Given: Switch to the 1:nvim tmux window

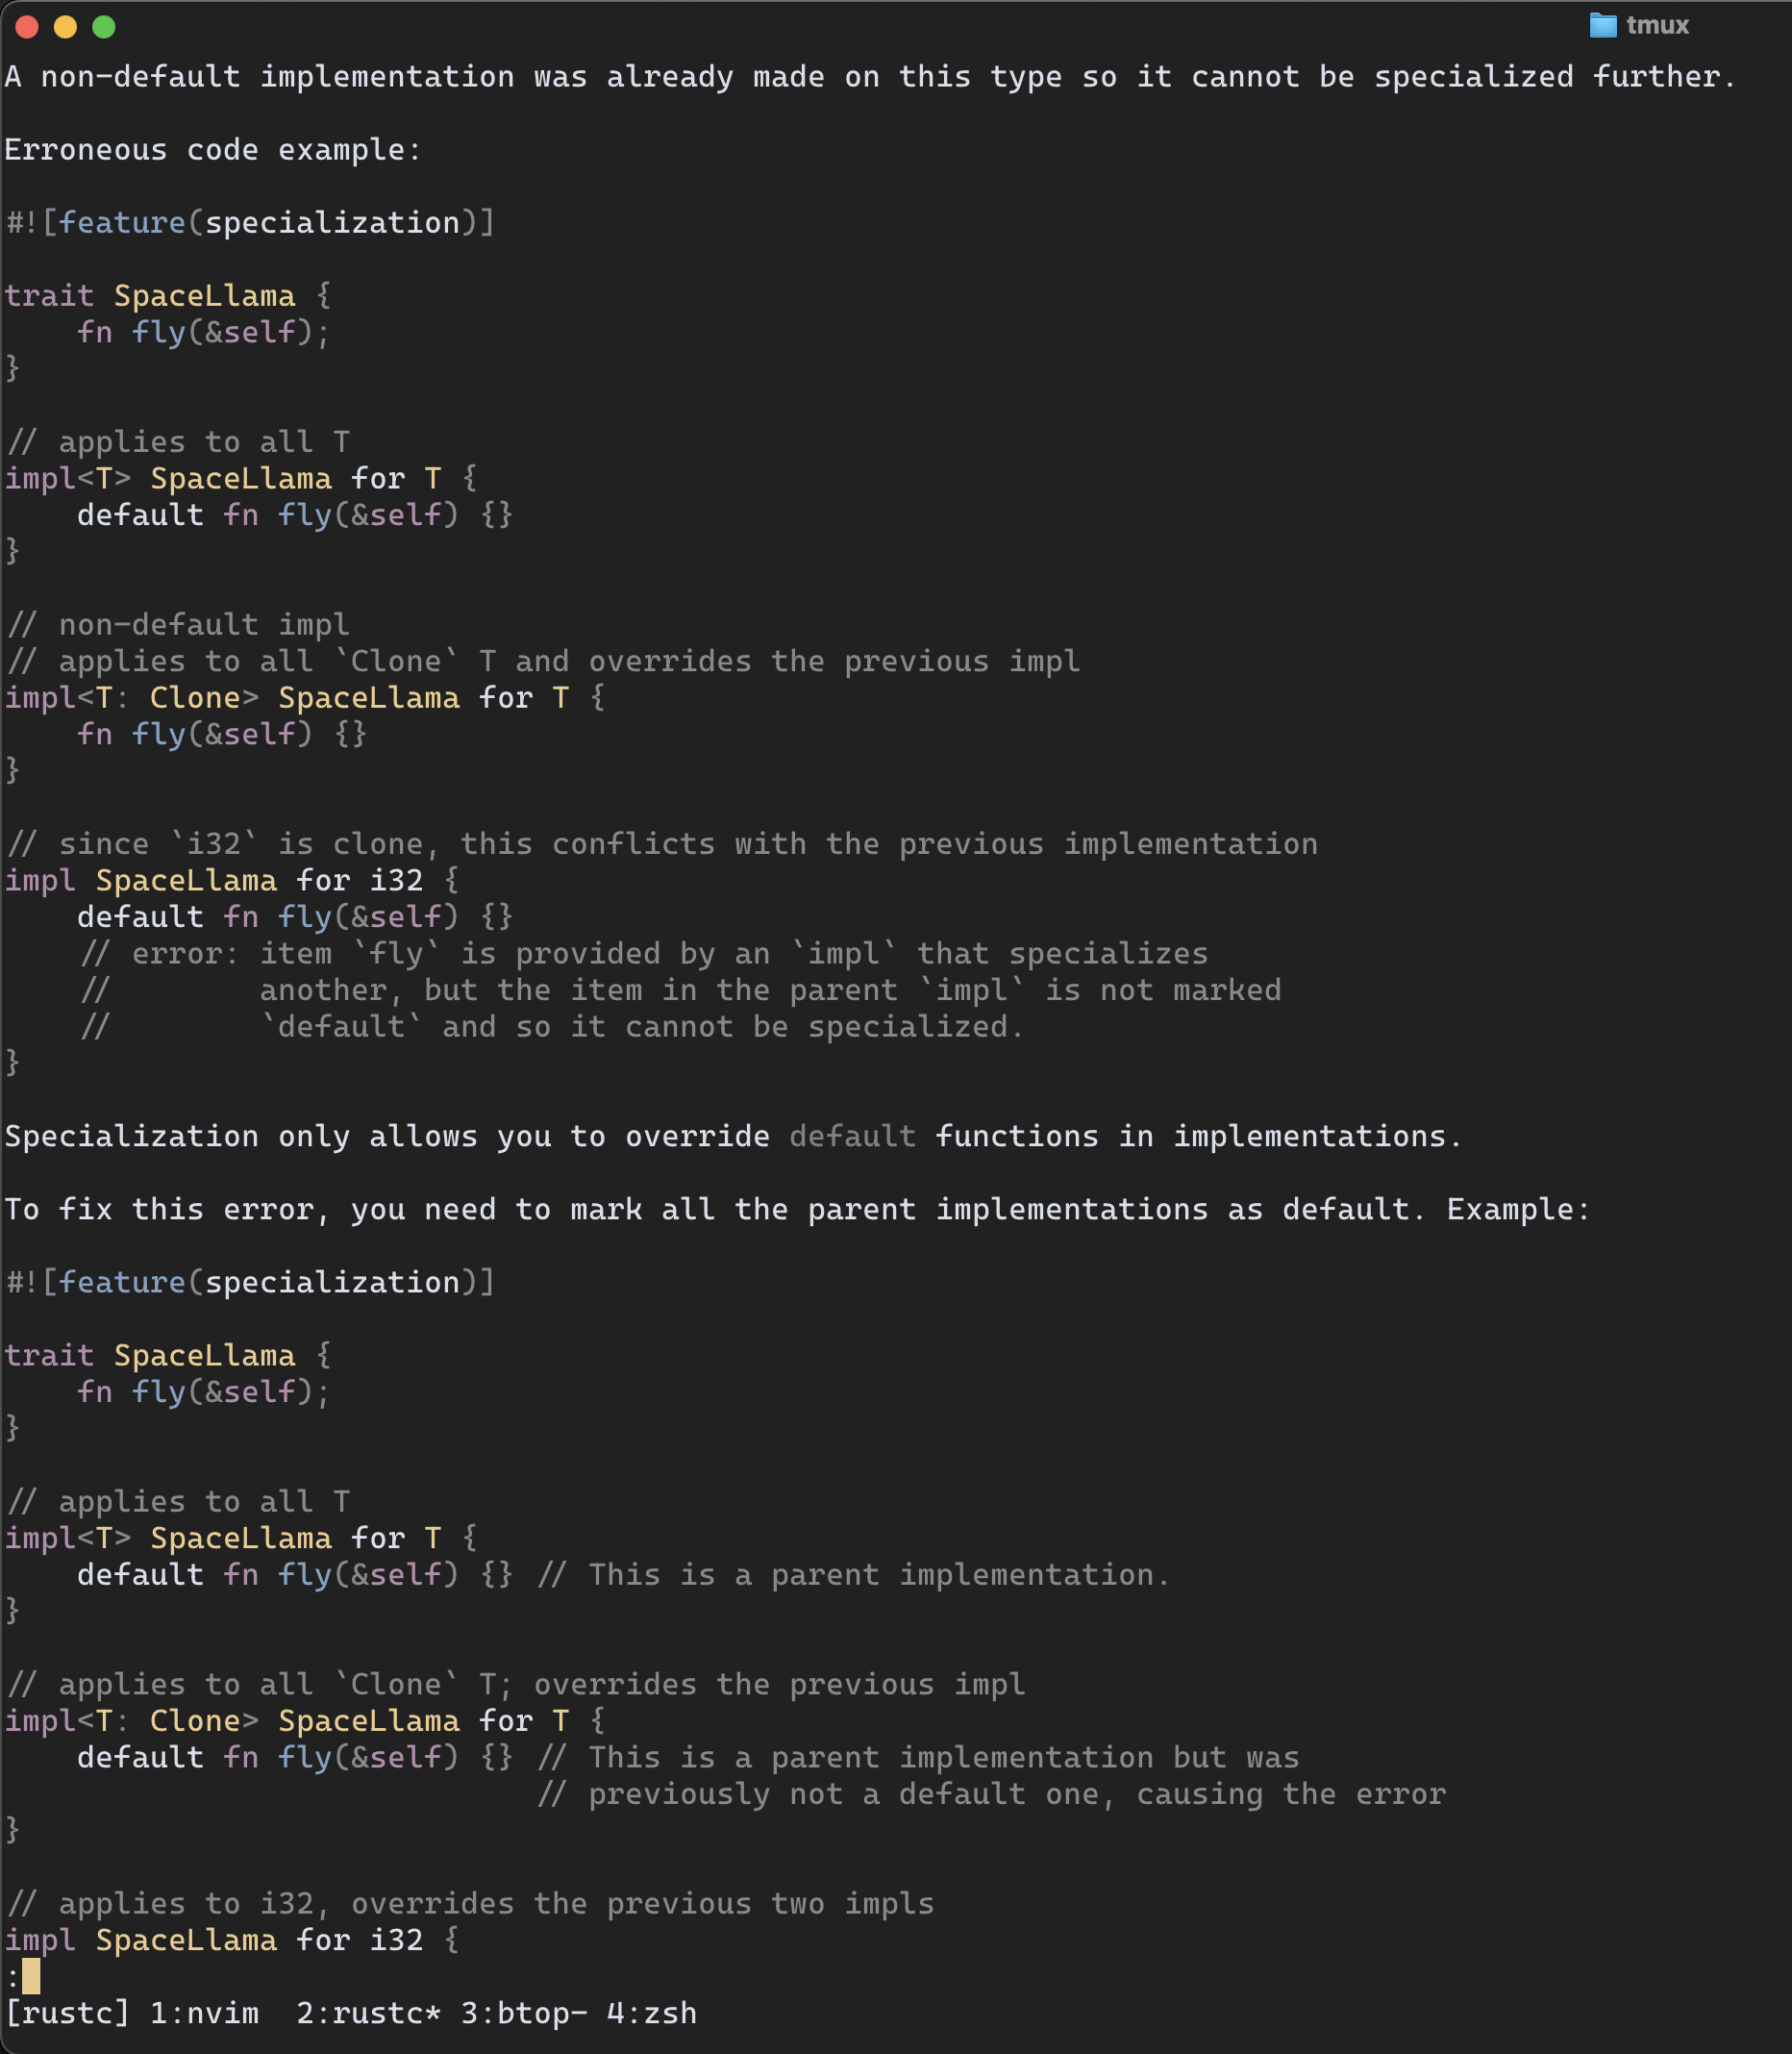Looking at the screenshot, I should (x=204, y=2012).
